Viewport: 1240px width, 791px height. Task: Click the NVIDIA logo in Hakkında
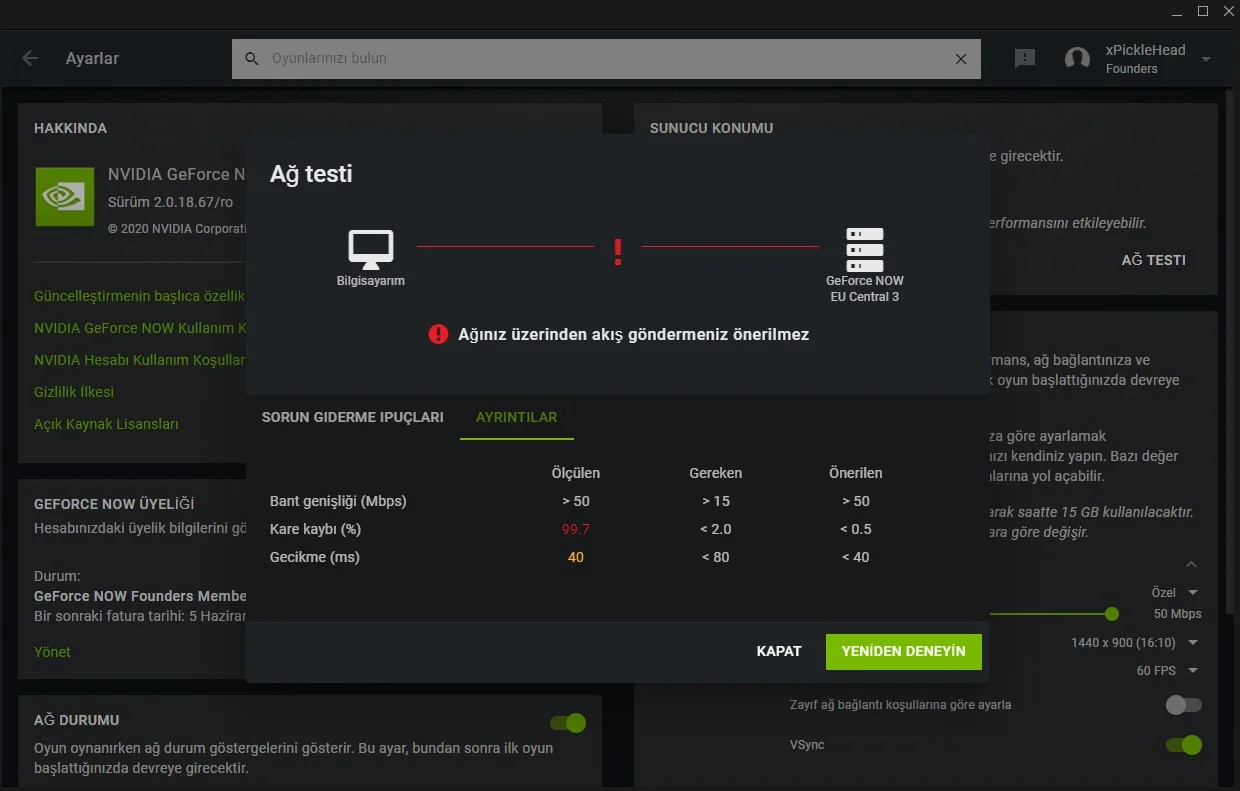[x=65, y=196]
